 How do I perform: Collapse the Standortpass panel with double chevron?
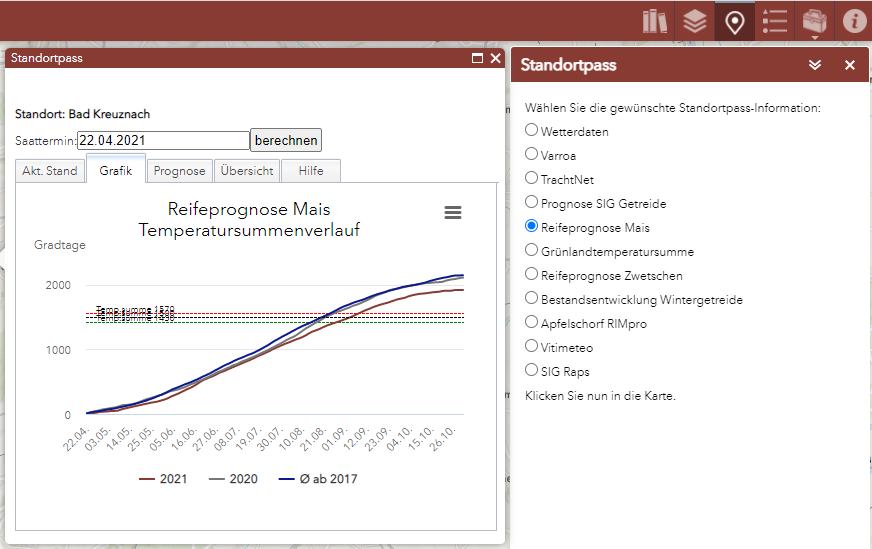[815, 65]
